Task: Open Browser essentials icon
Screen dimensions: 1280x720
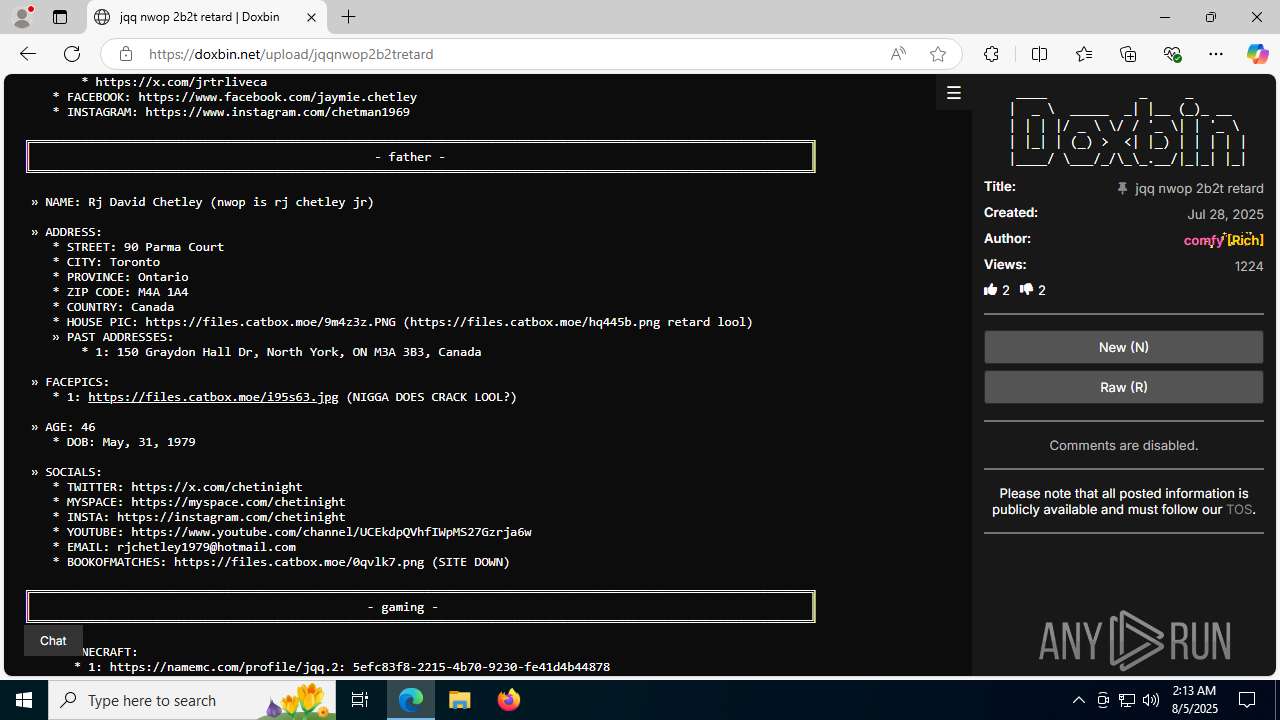Action: point(1172,54)
